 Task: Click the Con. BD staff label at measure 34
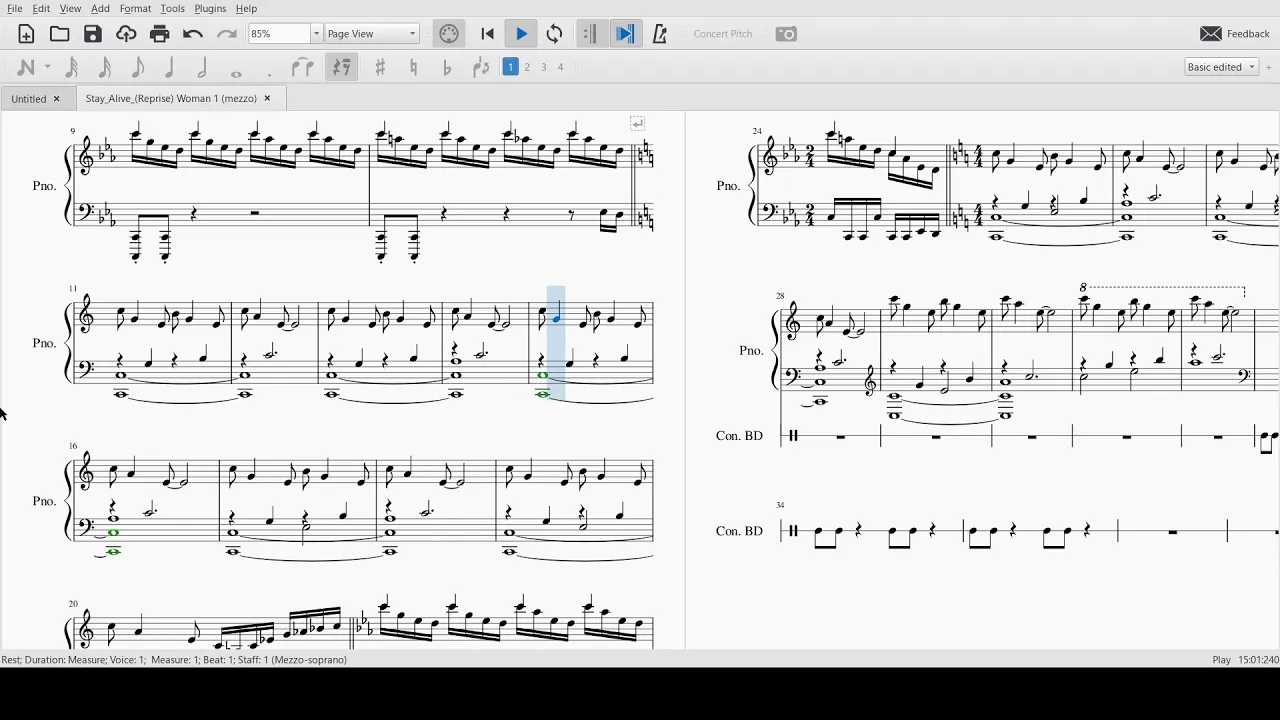point(739,531)
